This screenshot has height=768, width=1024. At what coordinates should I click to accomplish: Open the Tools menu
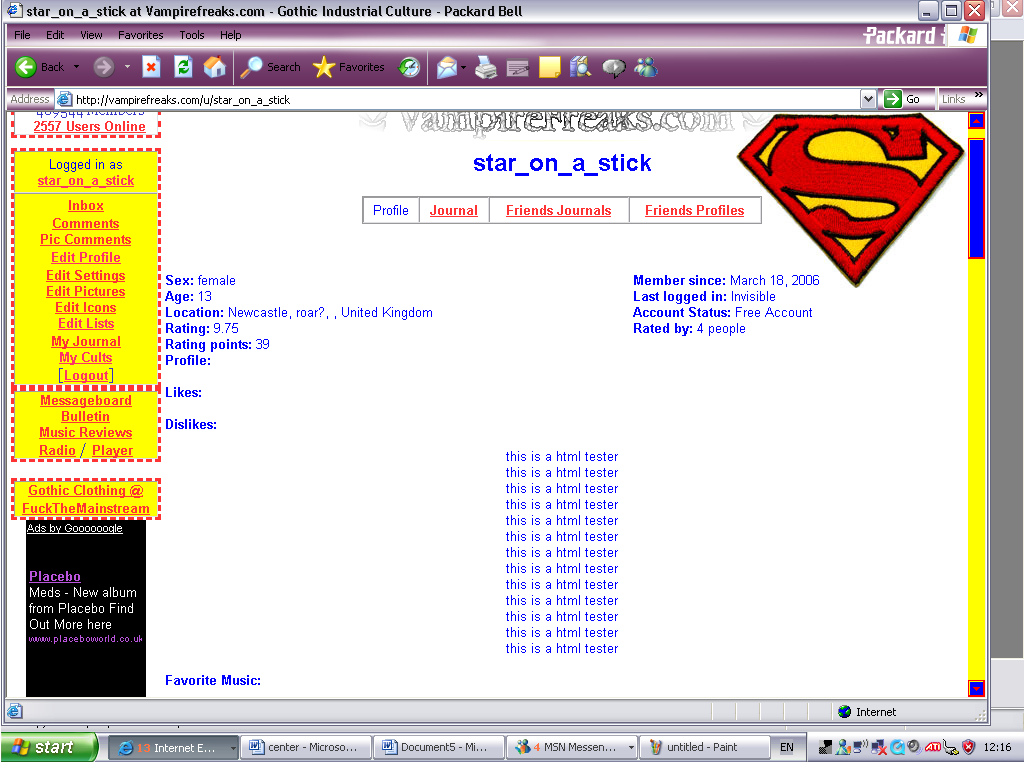point(191,35)
